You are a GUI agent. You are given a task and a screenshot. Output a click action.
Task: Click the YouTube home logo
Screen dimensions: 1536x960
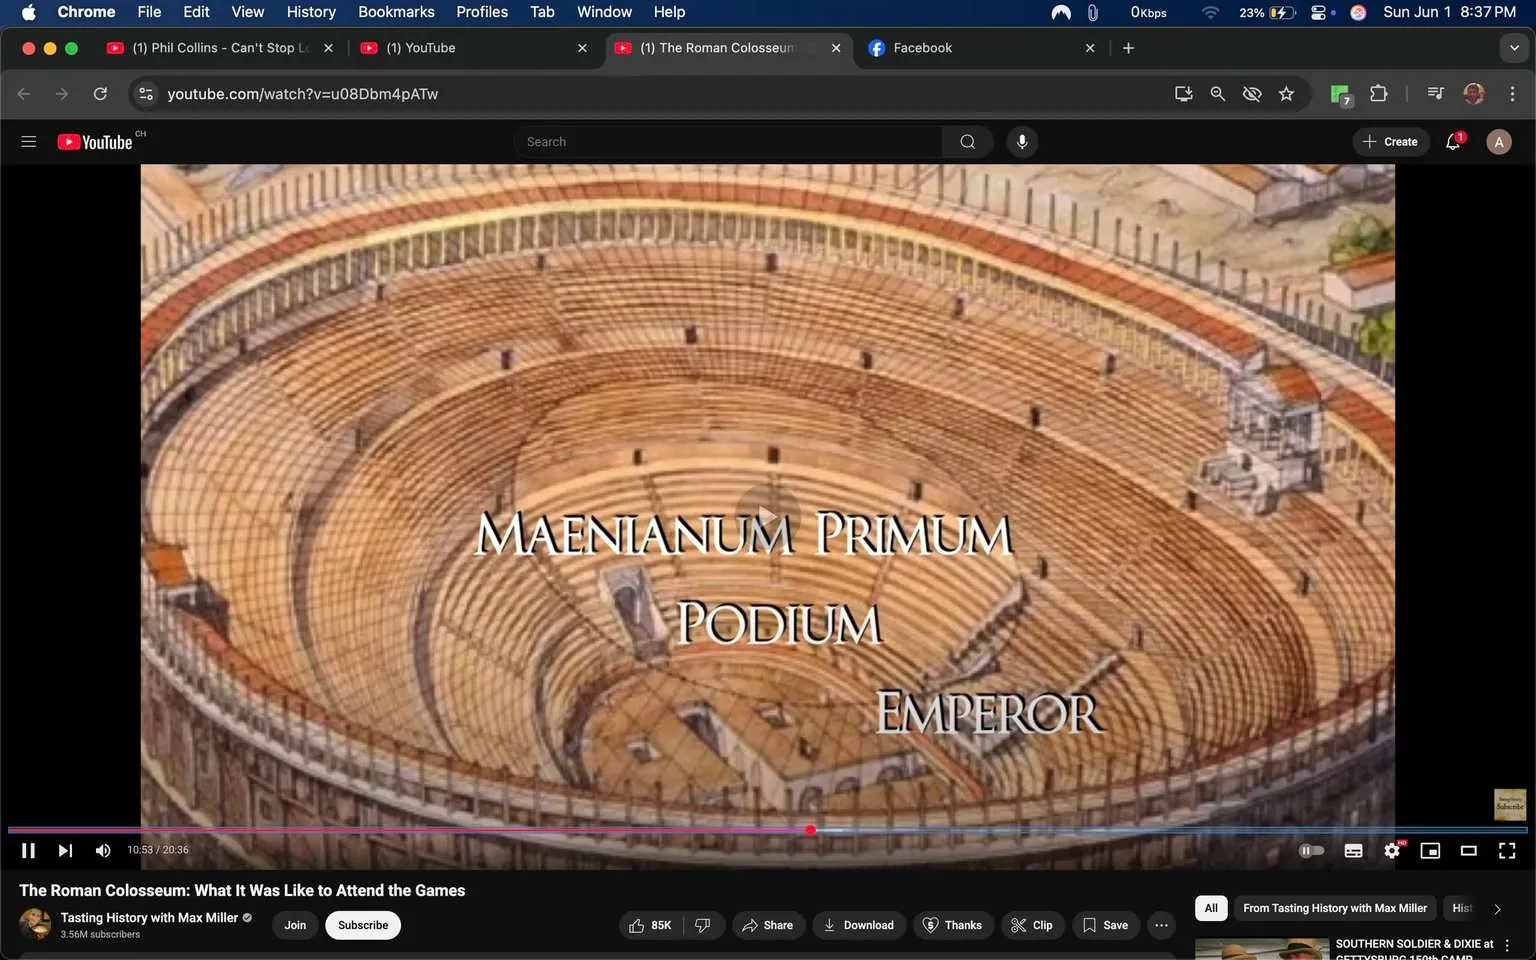click(x=97, y=141)
